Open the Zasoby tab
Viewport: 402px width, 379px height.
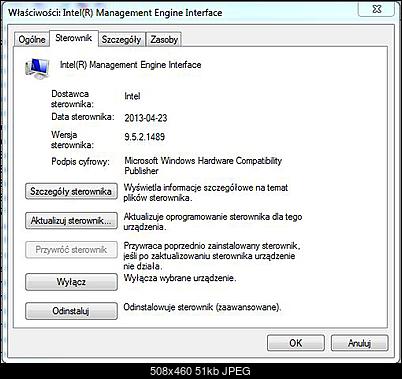[164, 39]
